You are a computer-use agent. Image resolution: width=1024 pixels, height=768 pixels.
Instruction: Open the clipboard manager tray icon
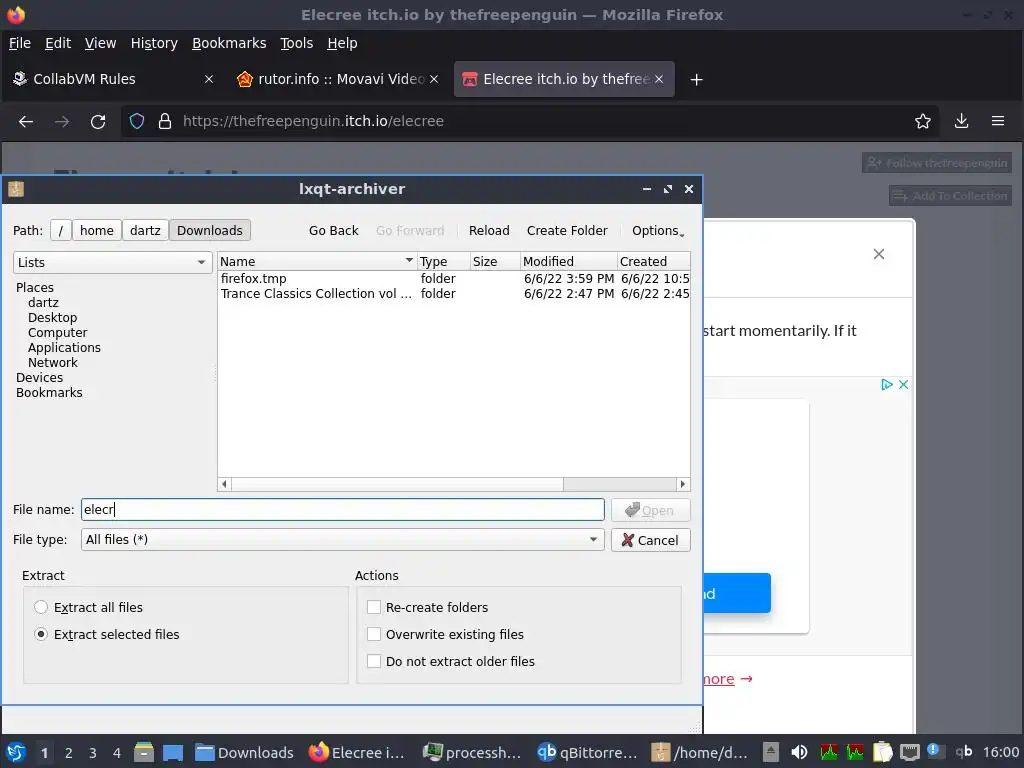click(882, 752)
